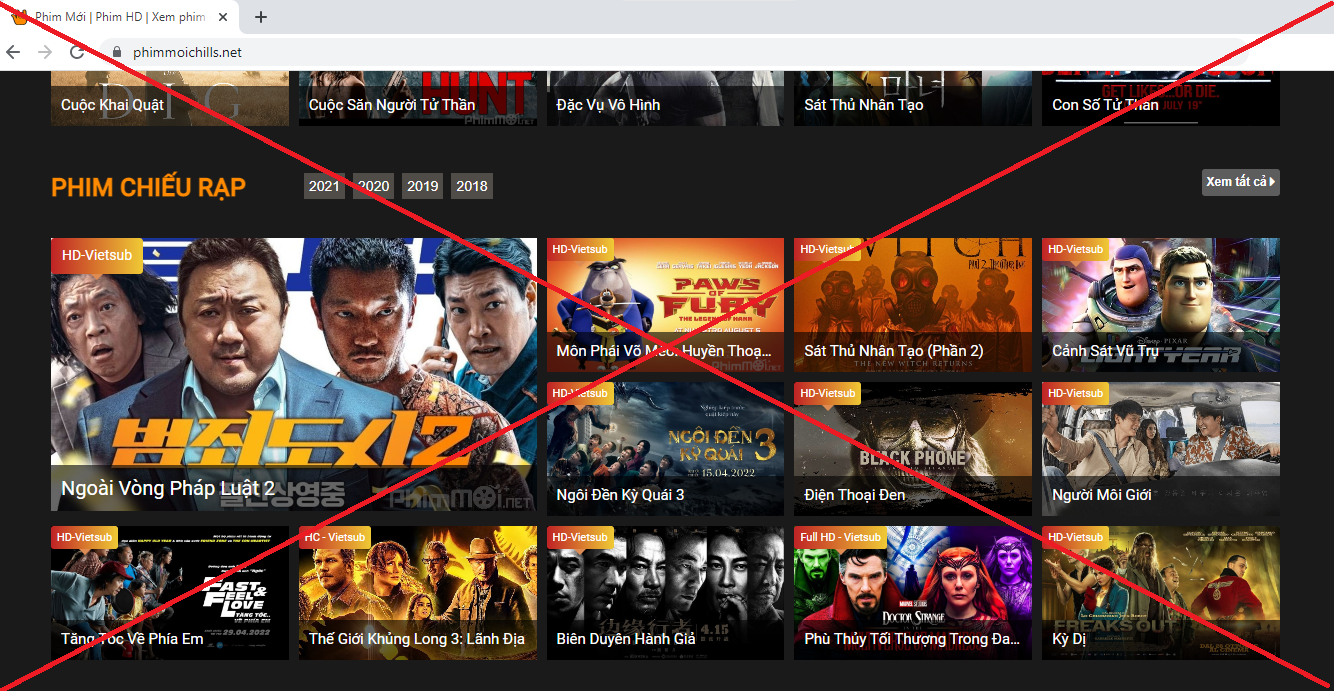Screen dimensions: 1334x691
Task: Open Đặc Vụ Vô Hình movie card
Action: [x=665, y=99]
